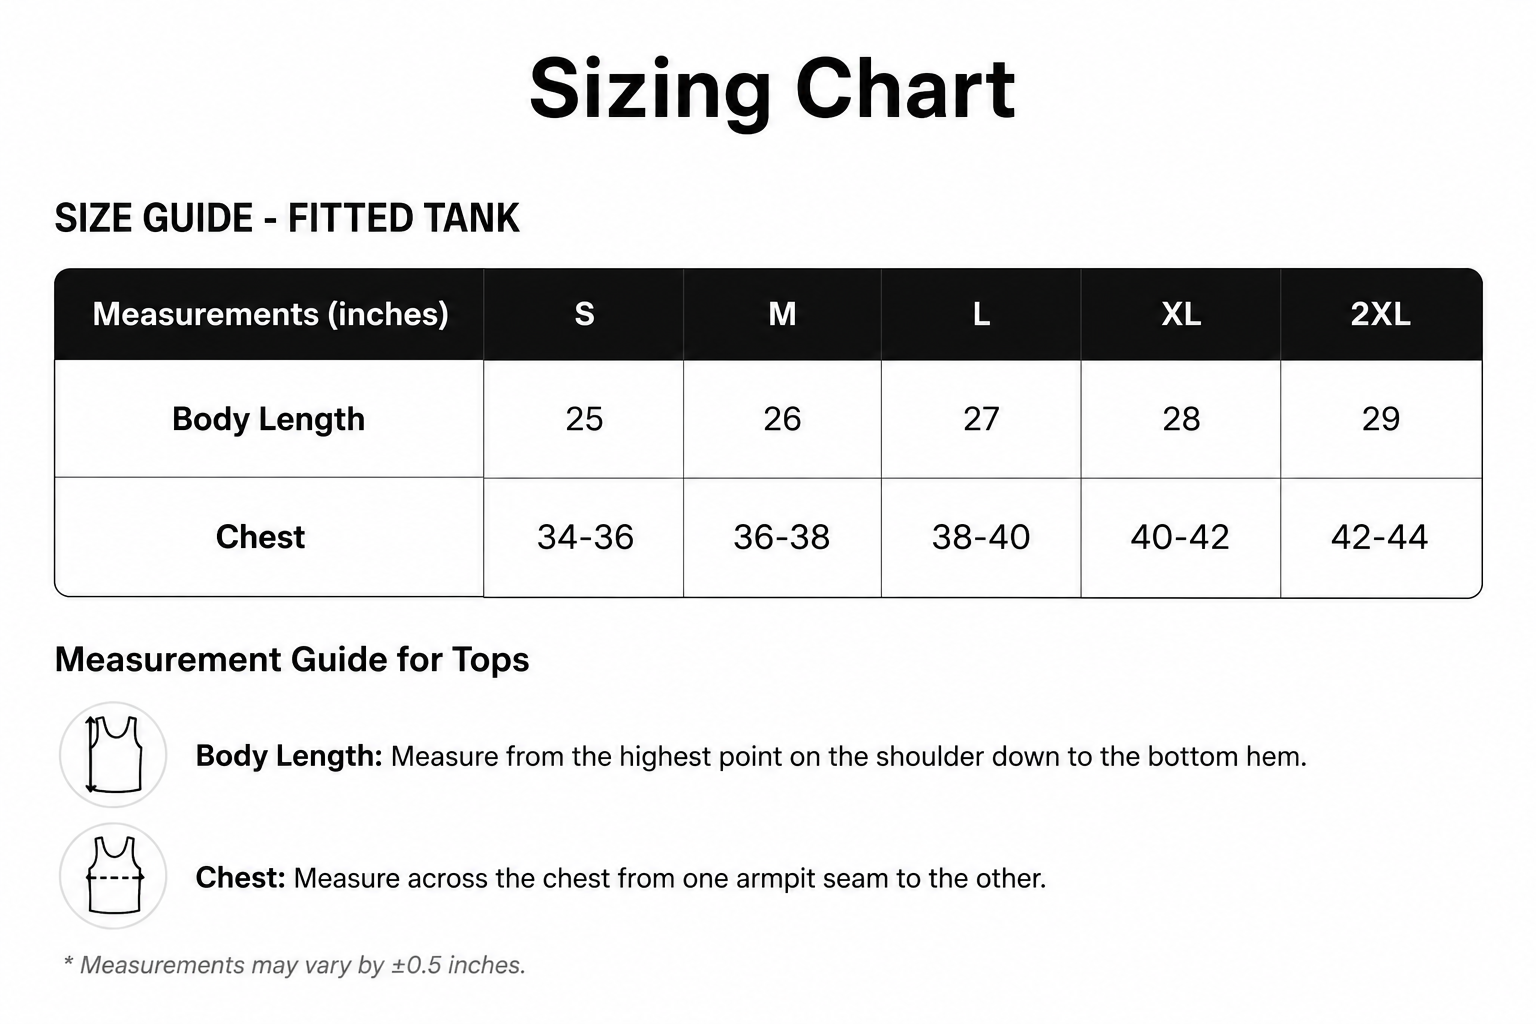Viewport: 1536px width, 1024px height.
Task: Click the 42-44 chest value cell
Action: point(1381,537)
